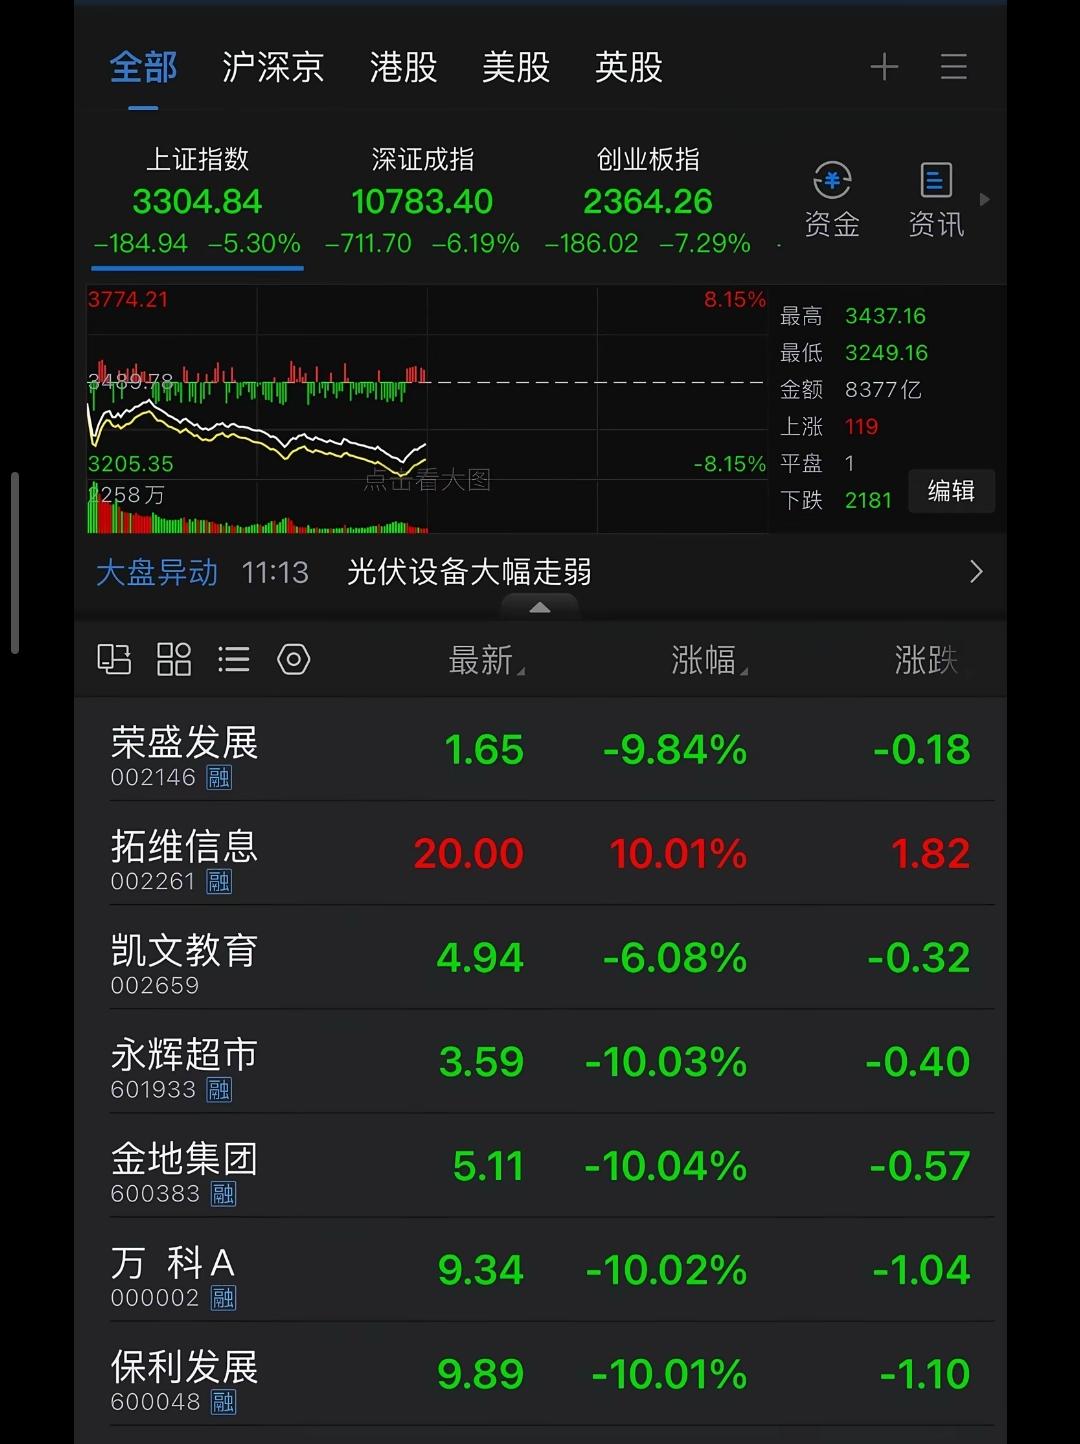Open the 英股 tab

coord(628,68)
